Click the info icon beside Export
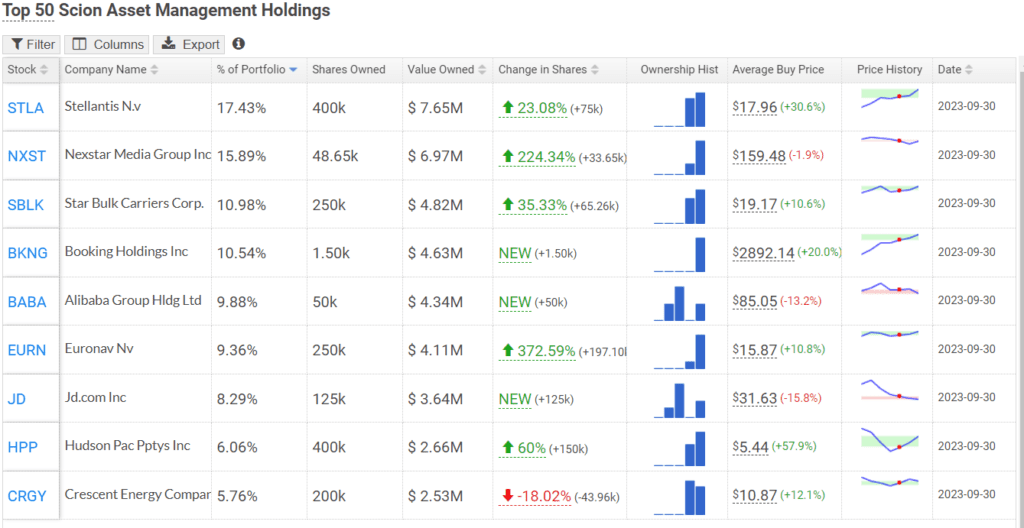 click(x=238, y=44)
